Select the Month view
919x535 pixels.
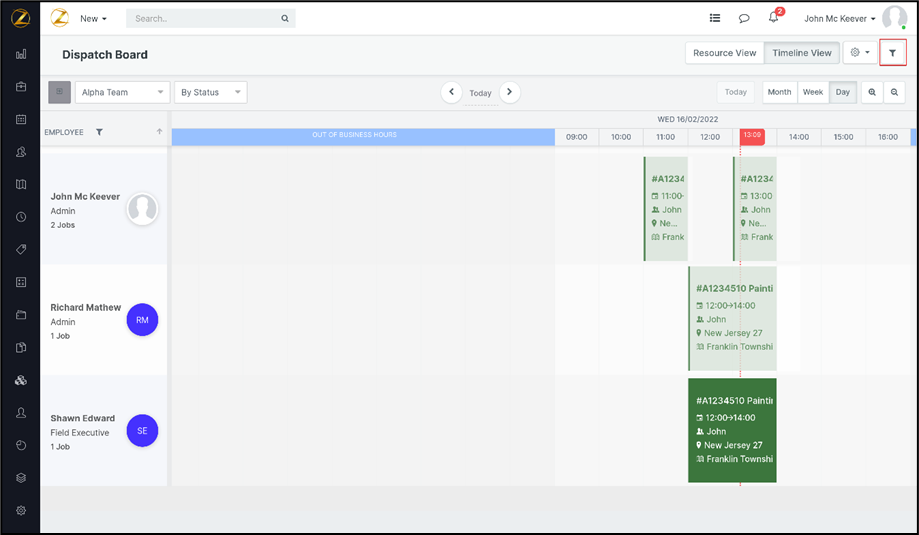click(780, 92)
